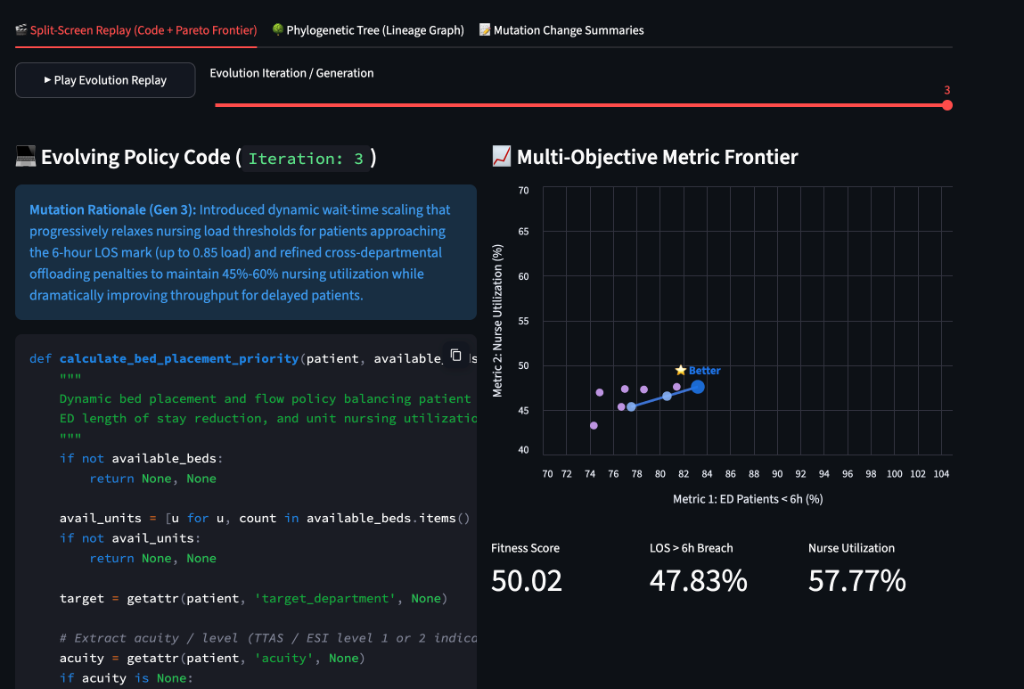Click the blue frontier point at start of line
This screenshot has width=1024, height=689.
point(632,407)
